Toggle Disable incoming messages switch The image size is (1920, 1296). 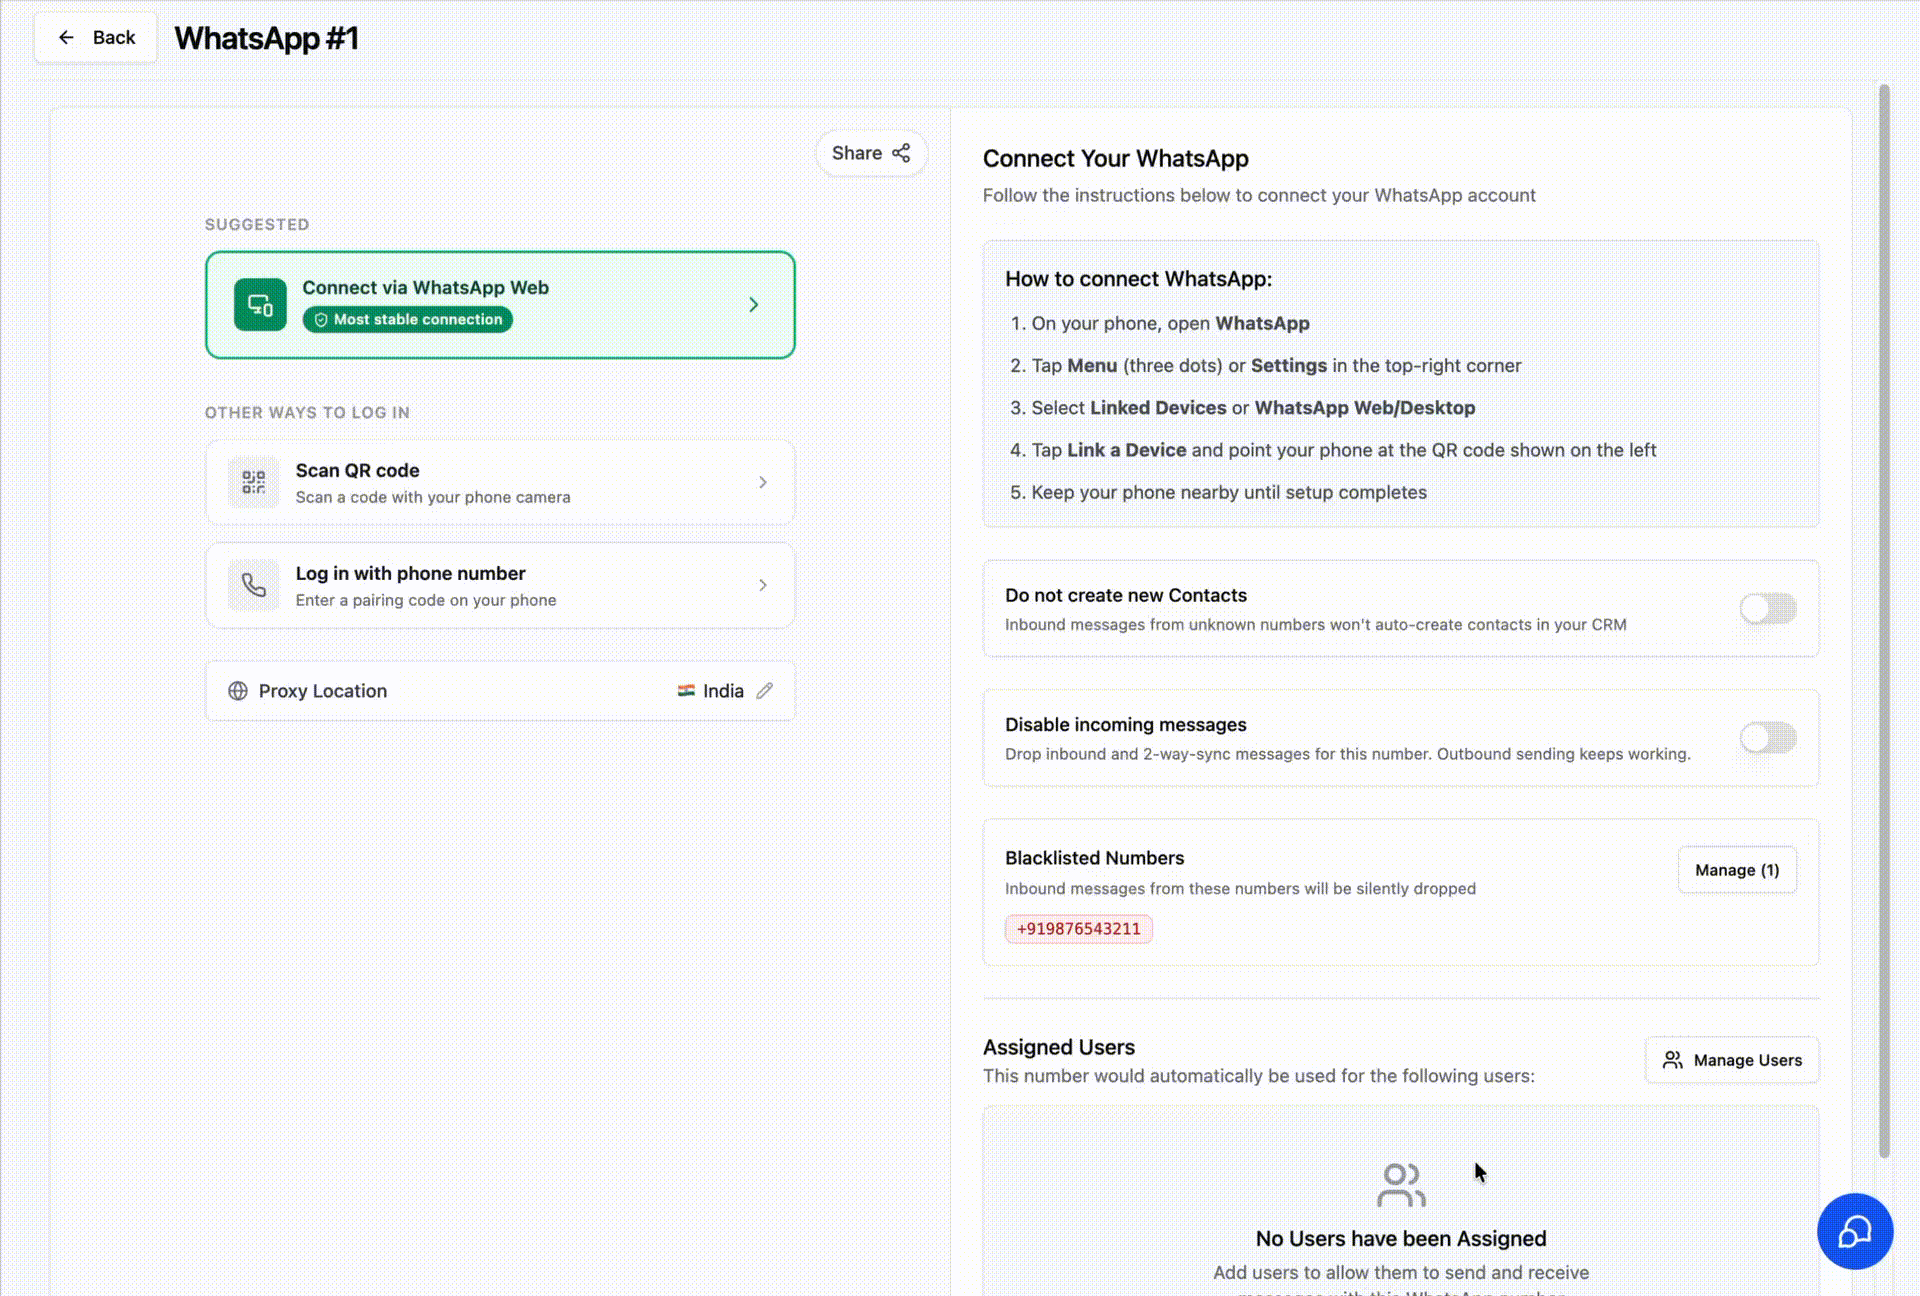(1768, 738)
